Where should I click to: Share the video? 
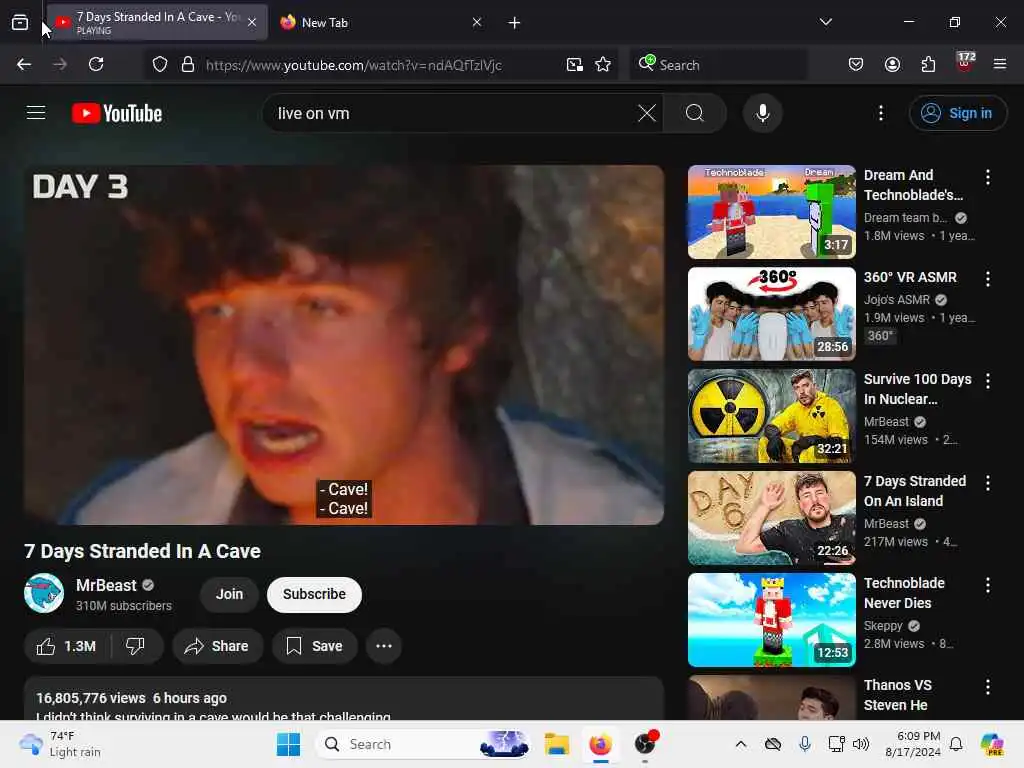pos(217,646)
